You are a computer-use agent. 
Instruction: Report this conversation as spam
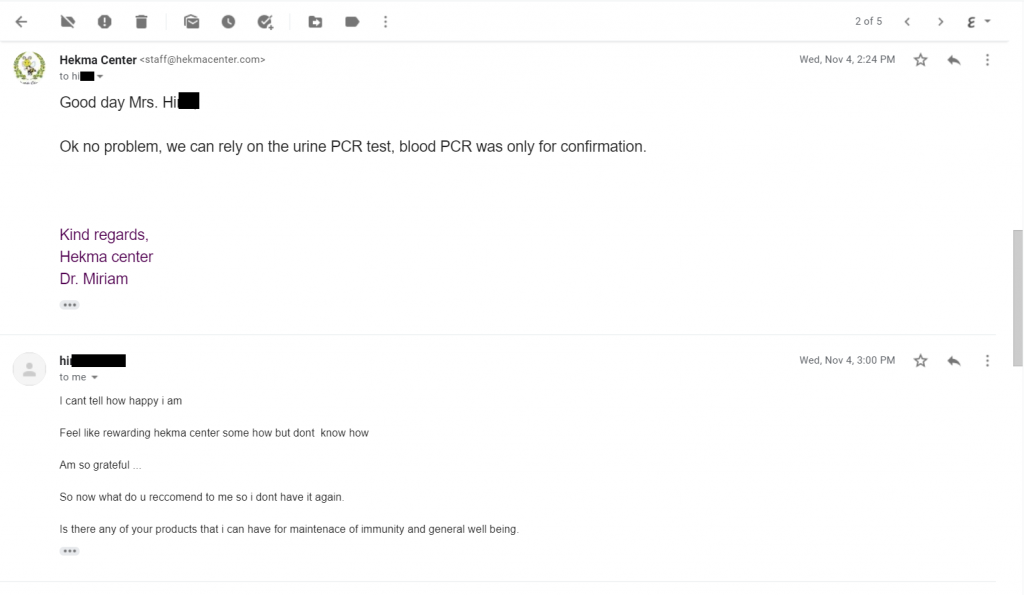(x=105, y=21)
